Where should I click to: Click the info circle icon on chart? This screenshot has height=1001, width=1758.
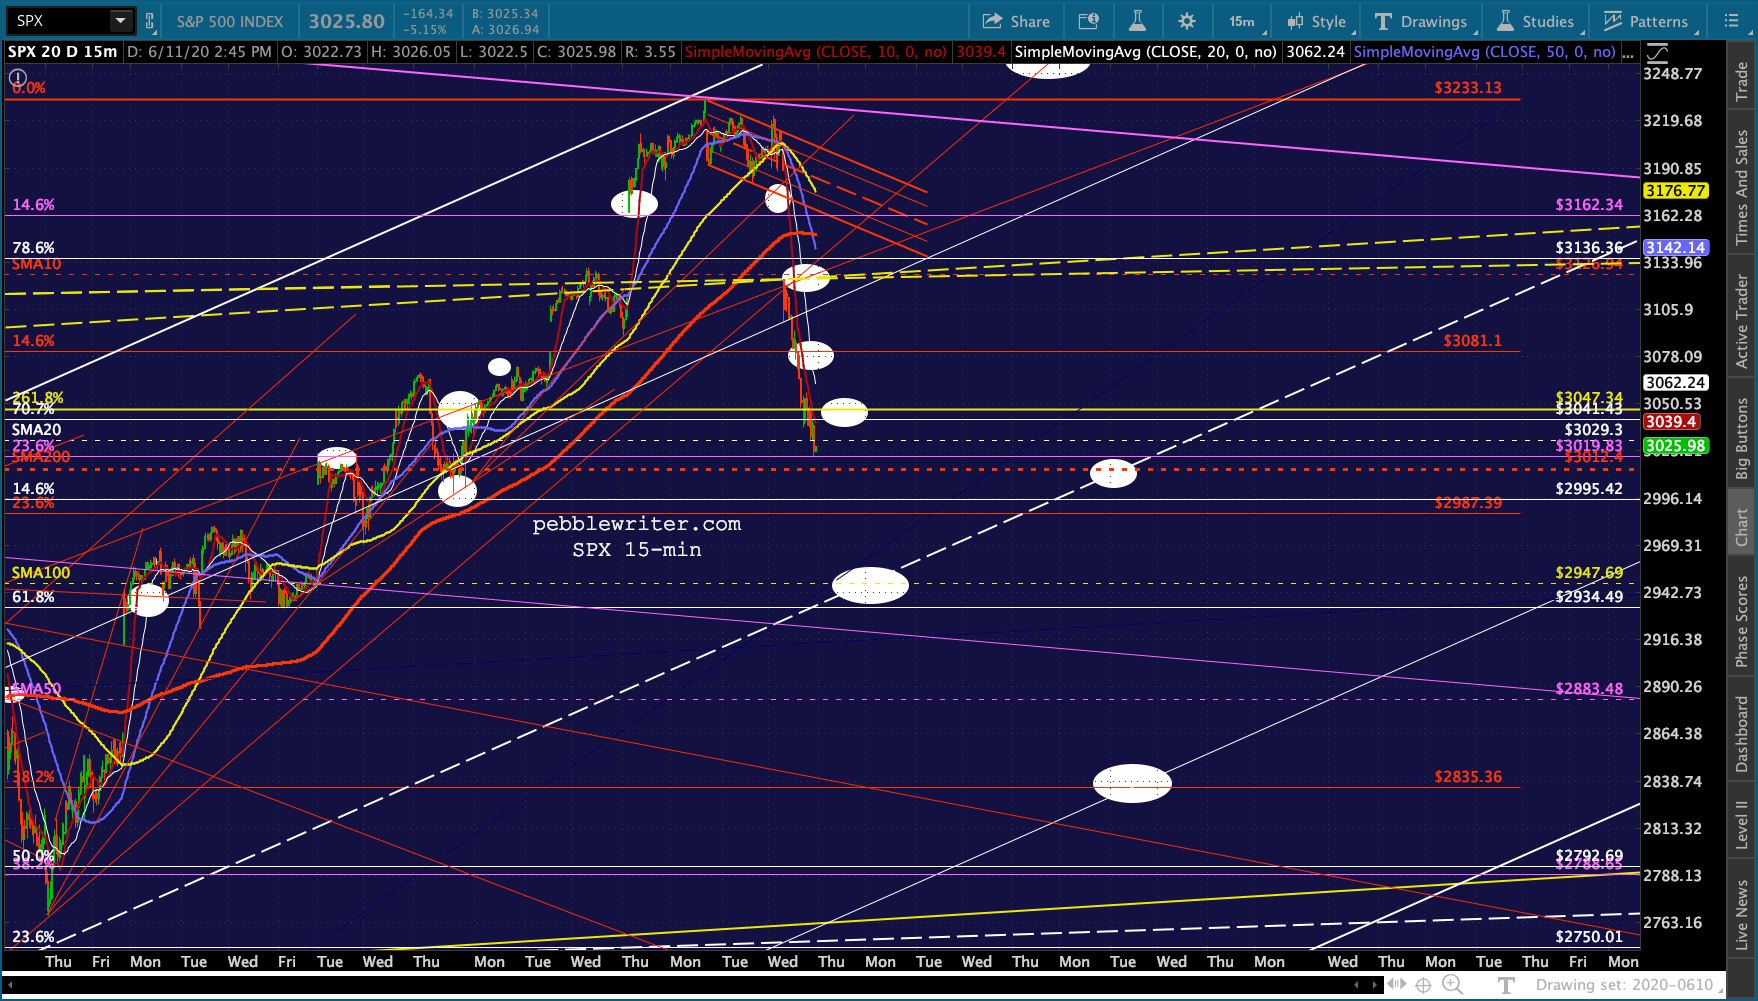[x=18, y=77]
